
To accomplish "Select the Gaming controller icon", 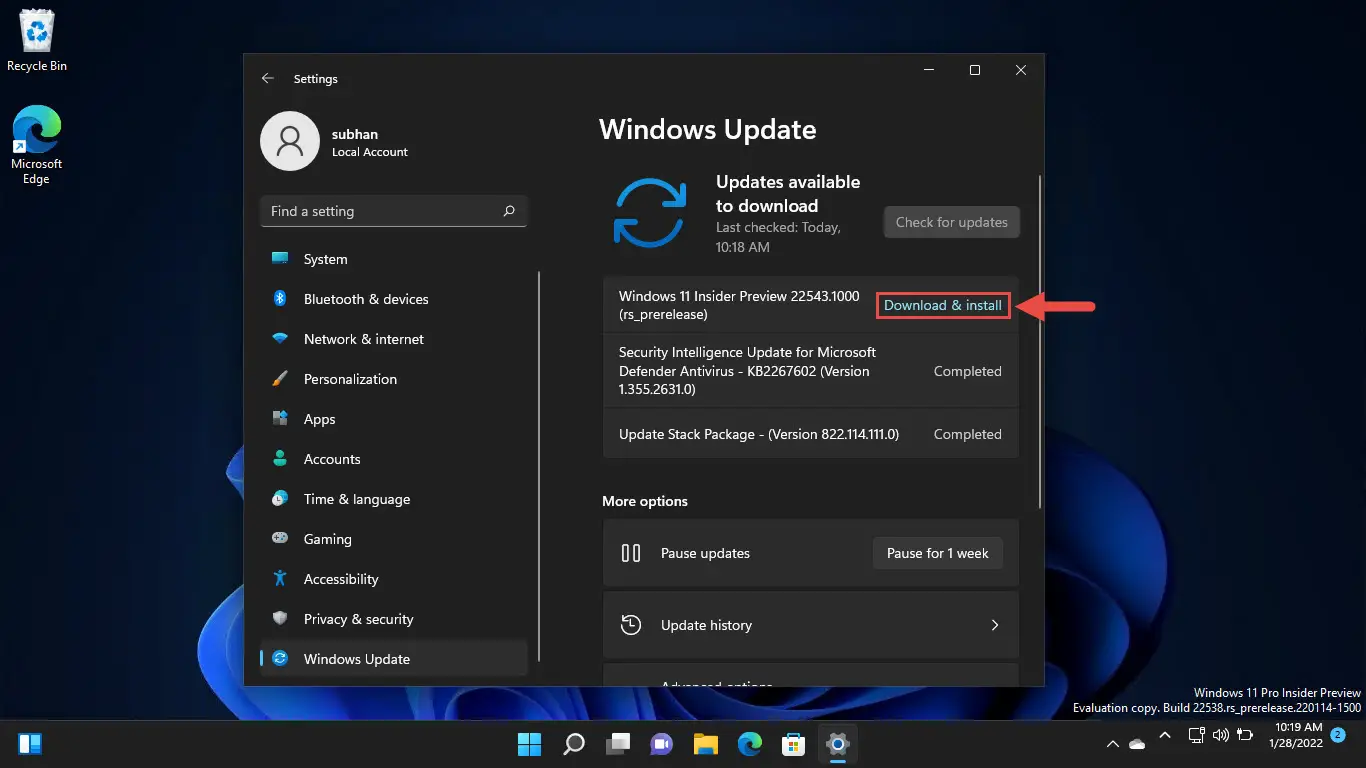I will pos(280,539).
